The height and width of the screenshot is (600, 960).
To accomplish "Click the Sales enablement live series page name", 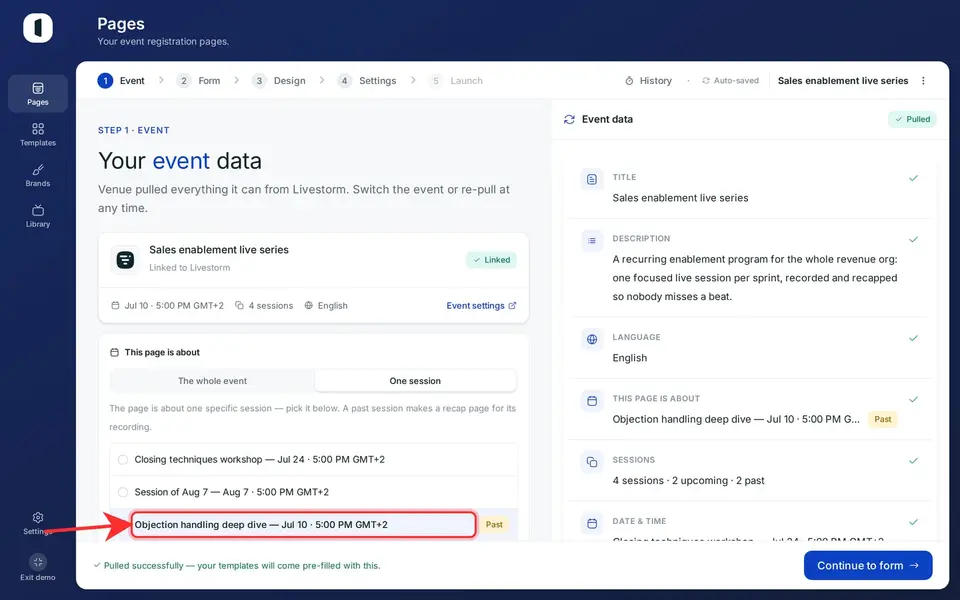I will click(843, 81).
